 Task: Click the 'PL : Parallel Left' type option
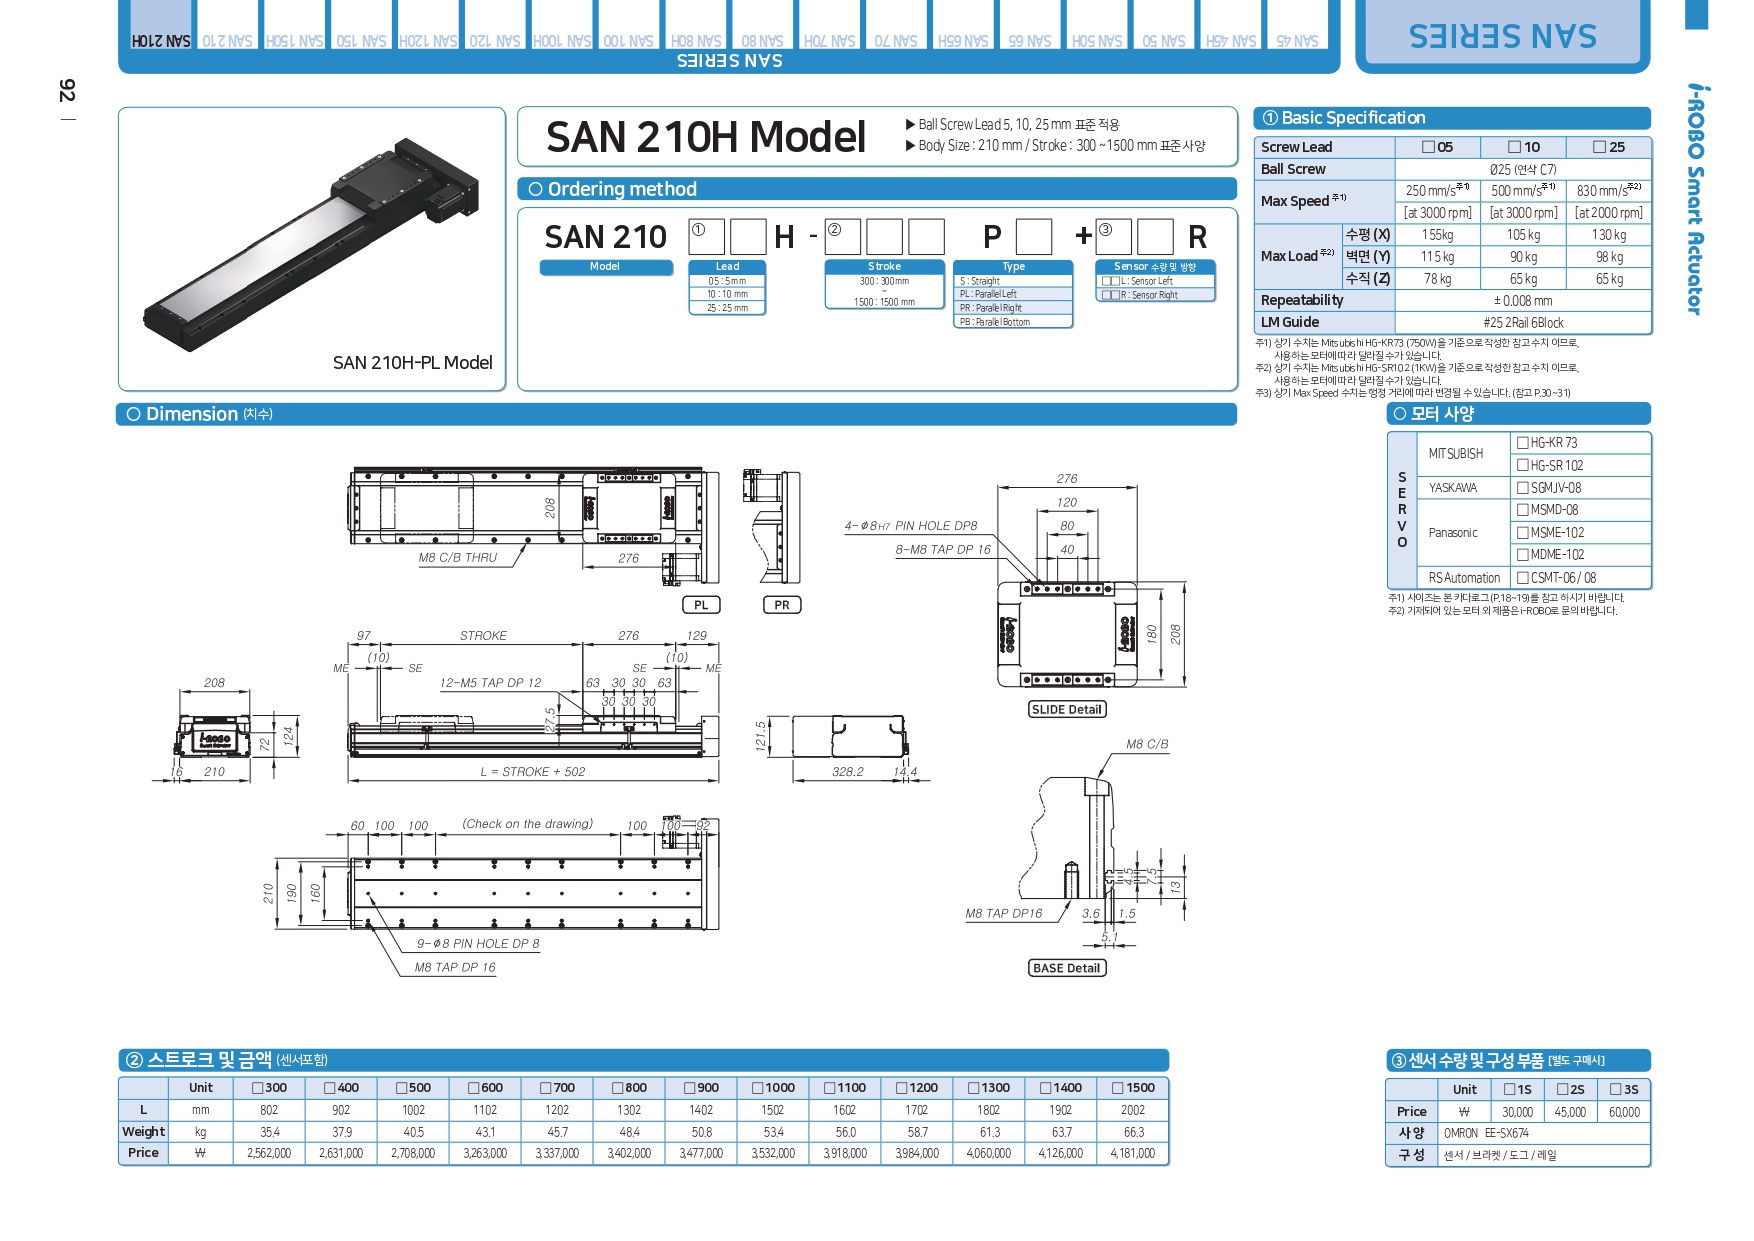coord(1013,295)
